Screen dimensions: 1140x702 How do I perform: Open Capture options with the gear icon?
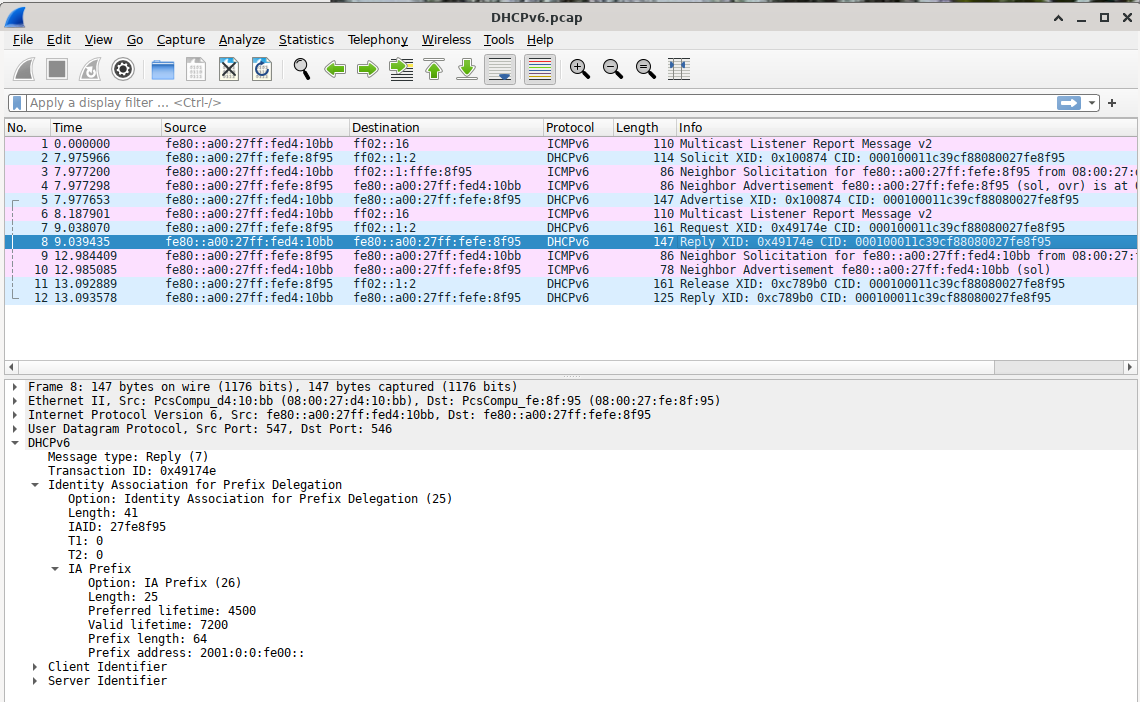tap(122, 69)
